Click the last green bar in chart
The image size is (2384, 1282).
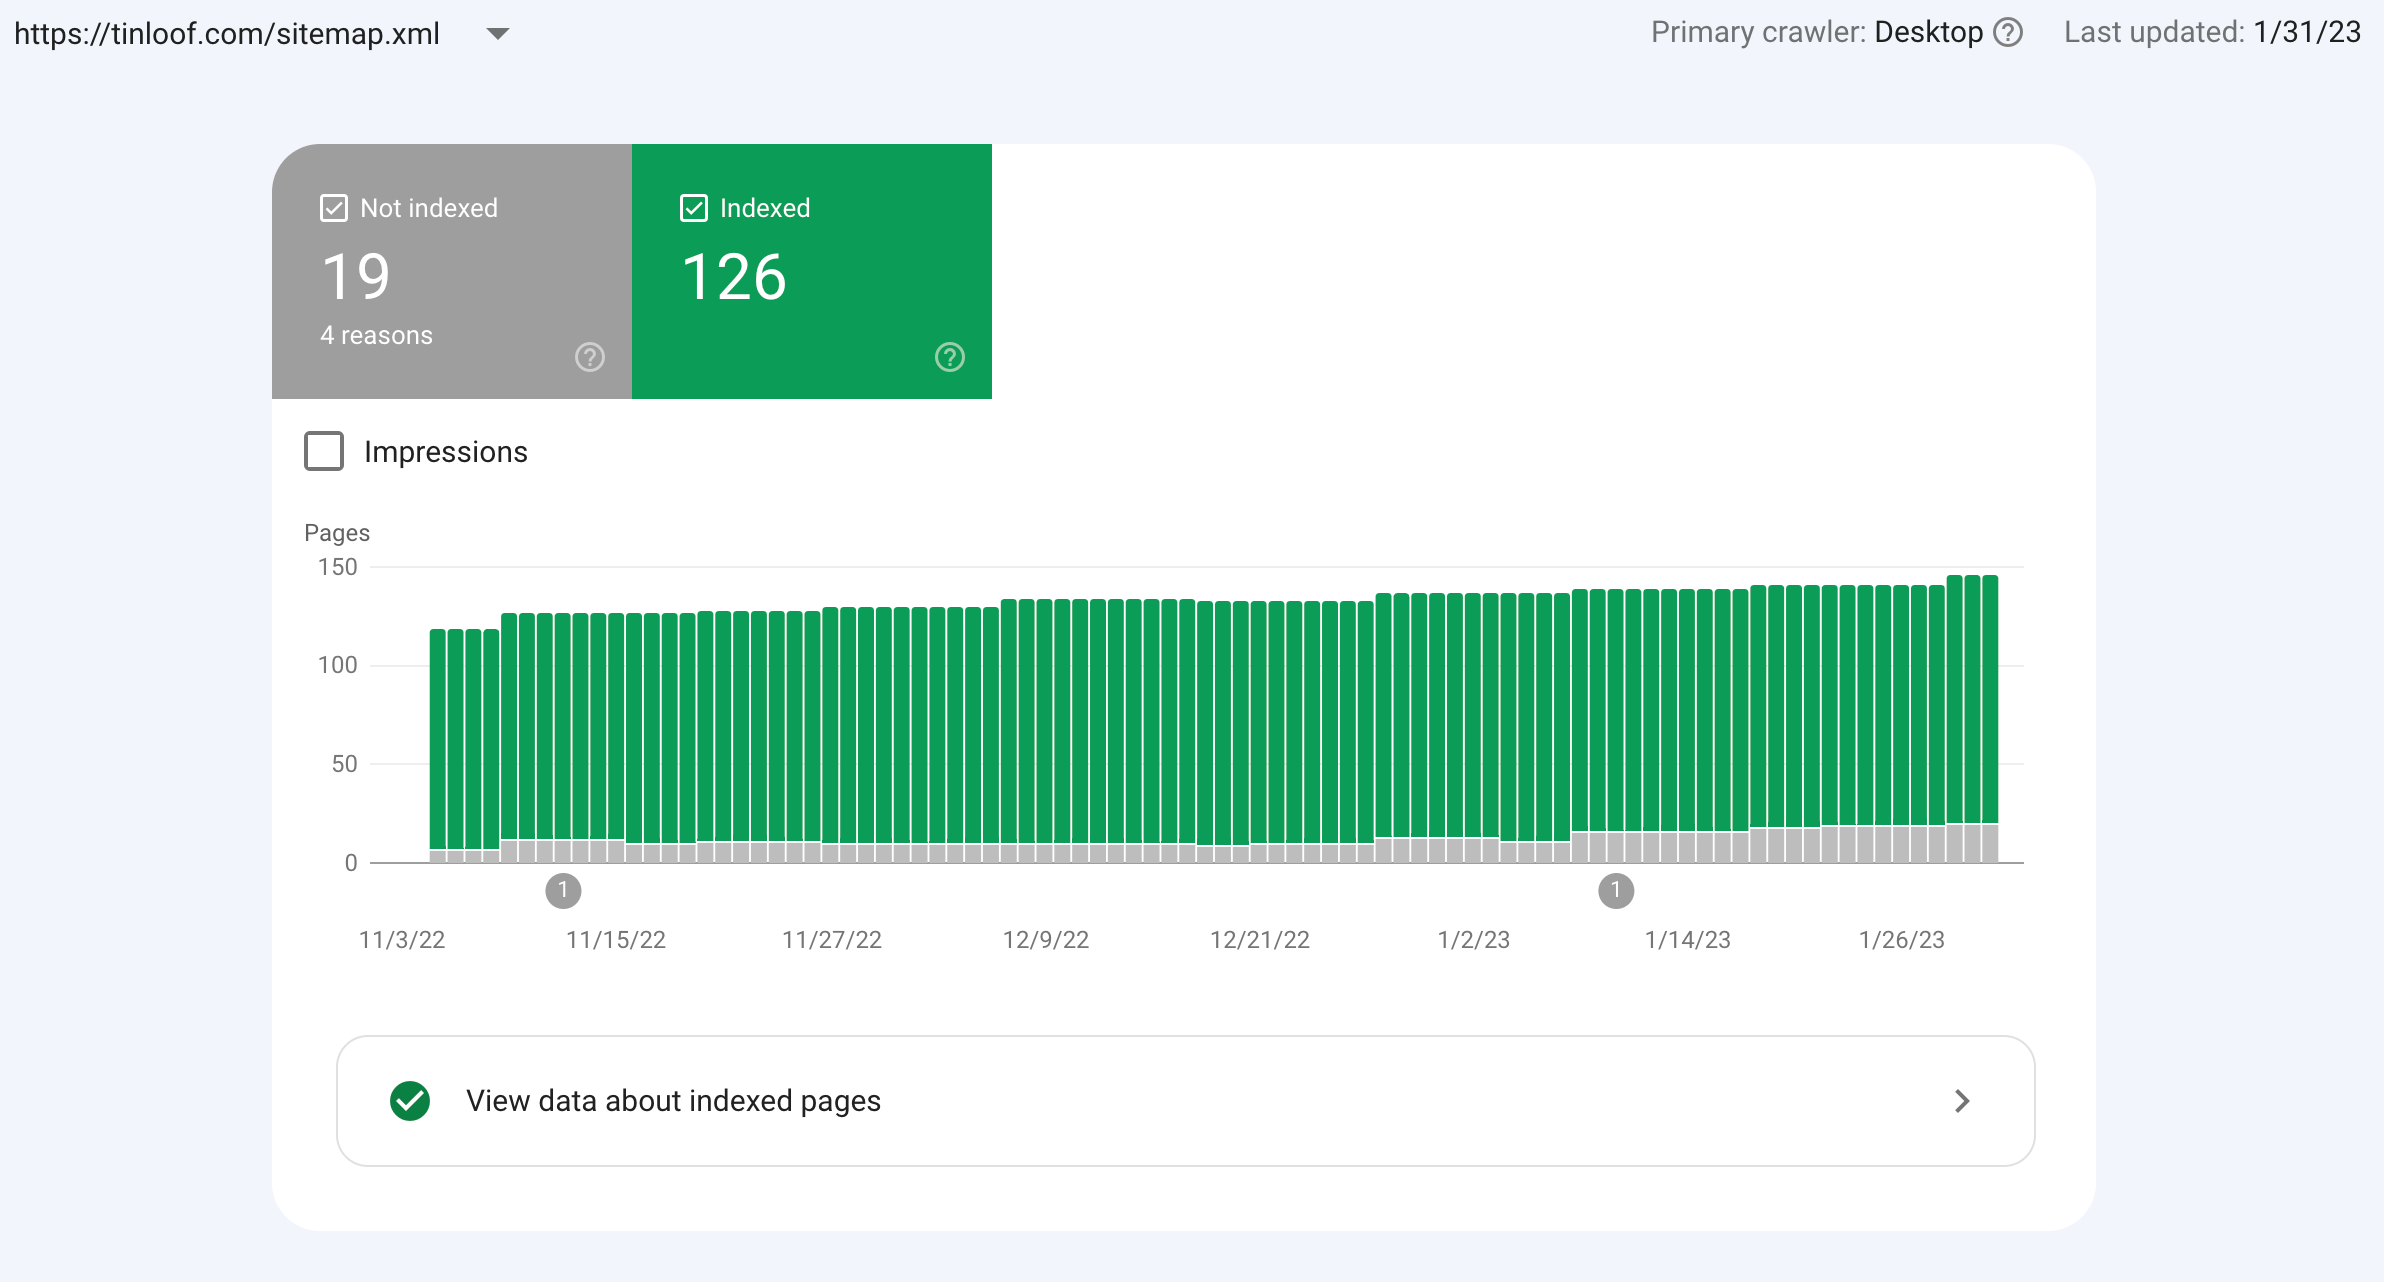[x=1990, y=700]
